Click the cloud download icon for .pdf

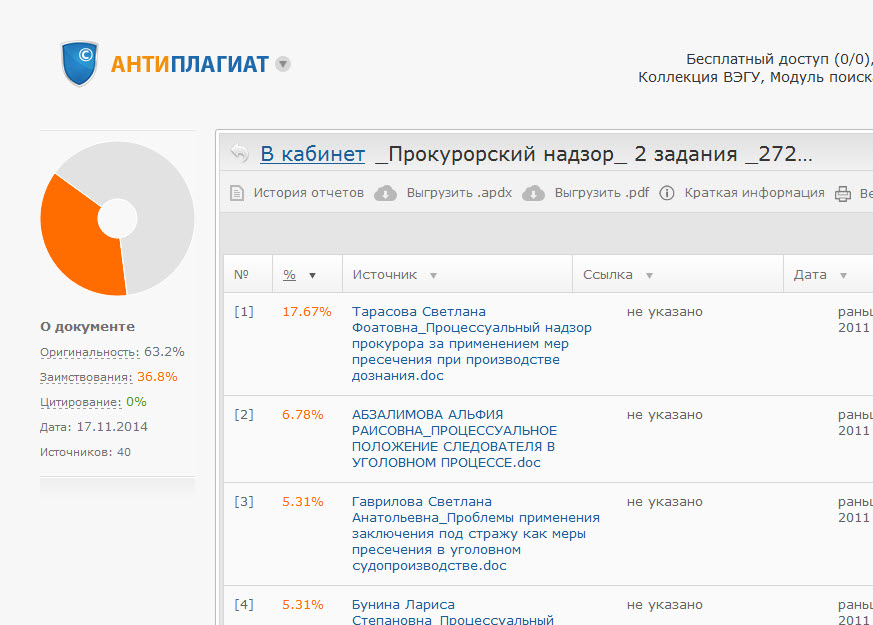point(533,193)
